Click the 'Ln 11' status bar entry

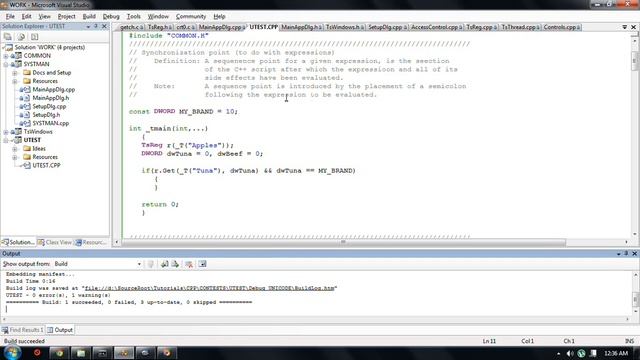(x=489, y=341)
